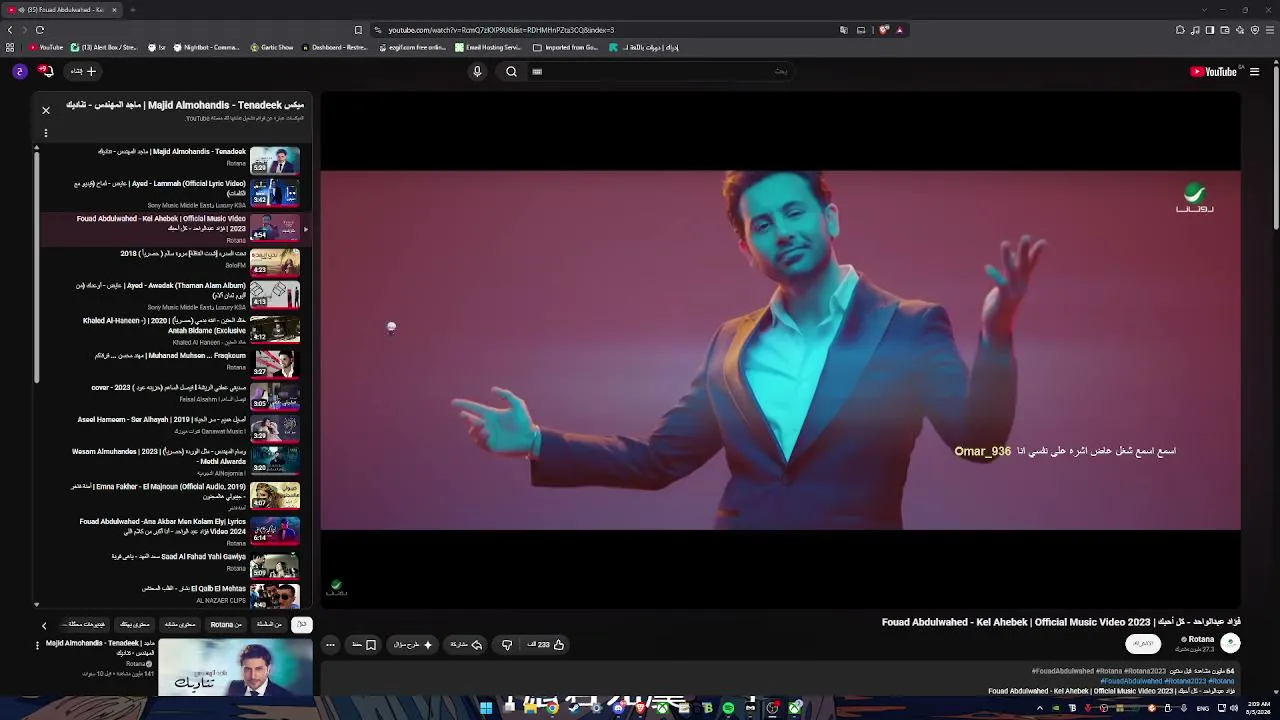The height and width of the screenshot is (720, 1280).
Task: Open playlist panel three-dot options
Action: [x=46, y=133]
